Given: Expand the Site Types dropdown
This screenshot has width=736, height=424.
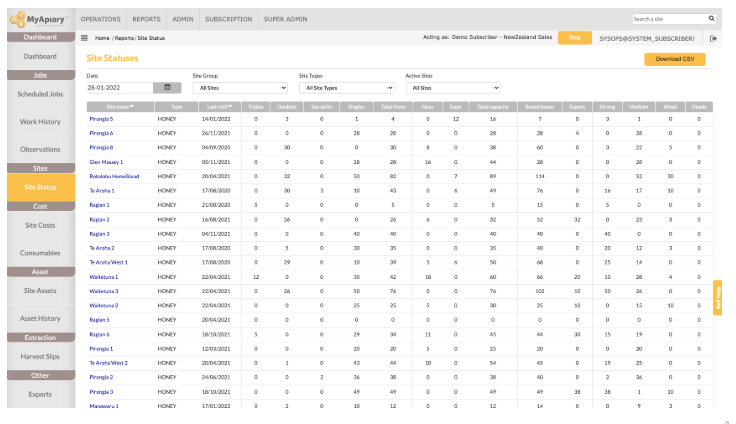Looking at the screenshot, I should (346, 88).
